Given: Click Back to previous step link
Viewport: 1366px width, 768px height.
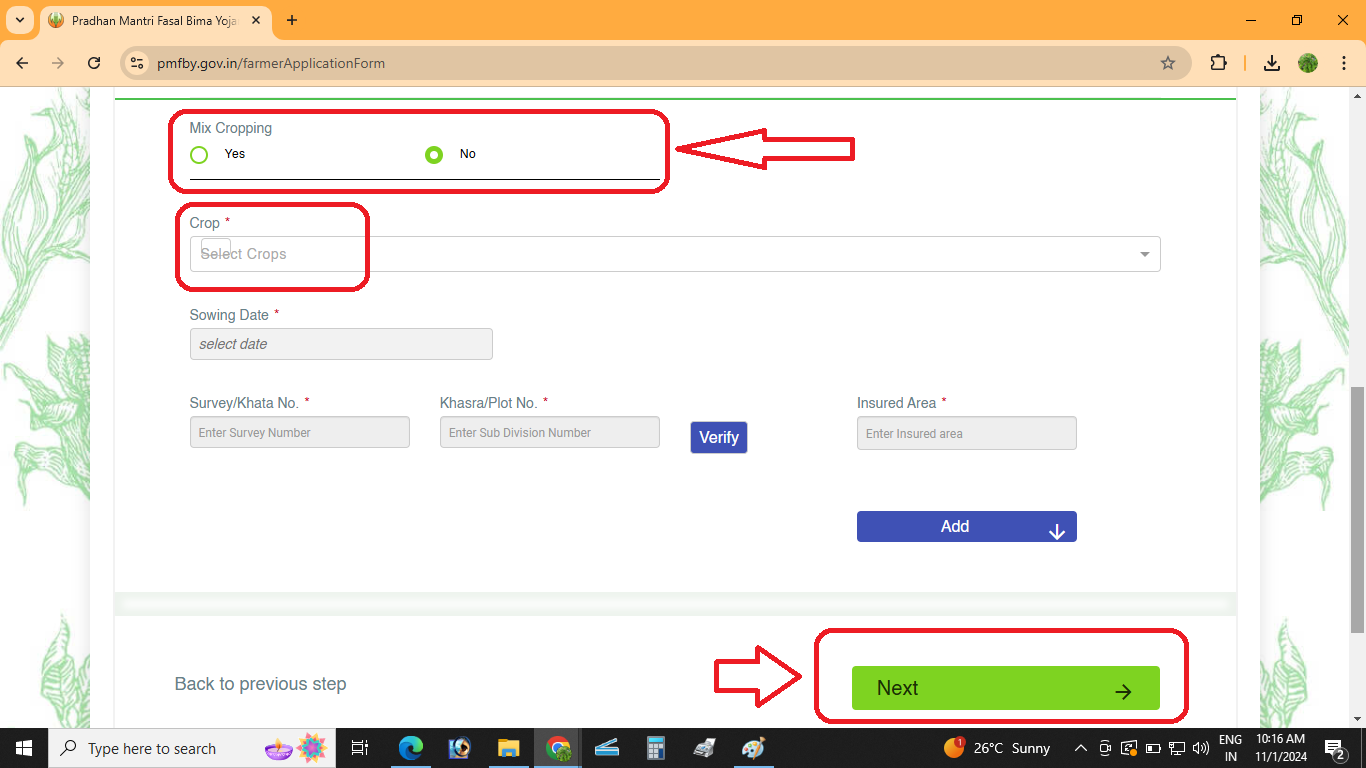Looking at the screenshot, I should [x=260, y=684].
